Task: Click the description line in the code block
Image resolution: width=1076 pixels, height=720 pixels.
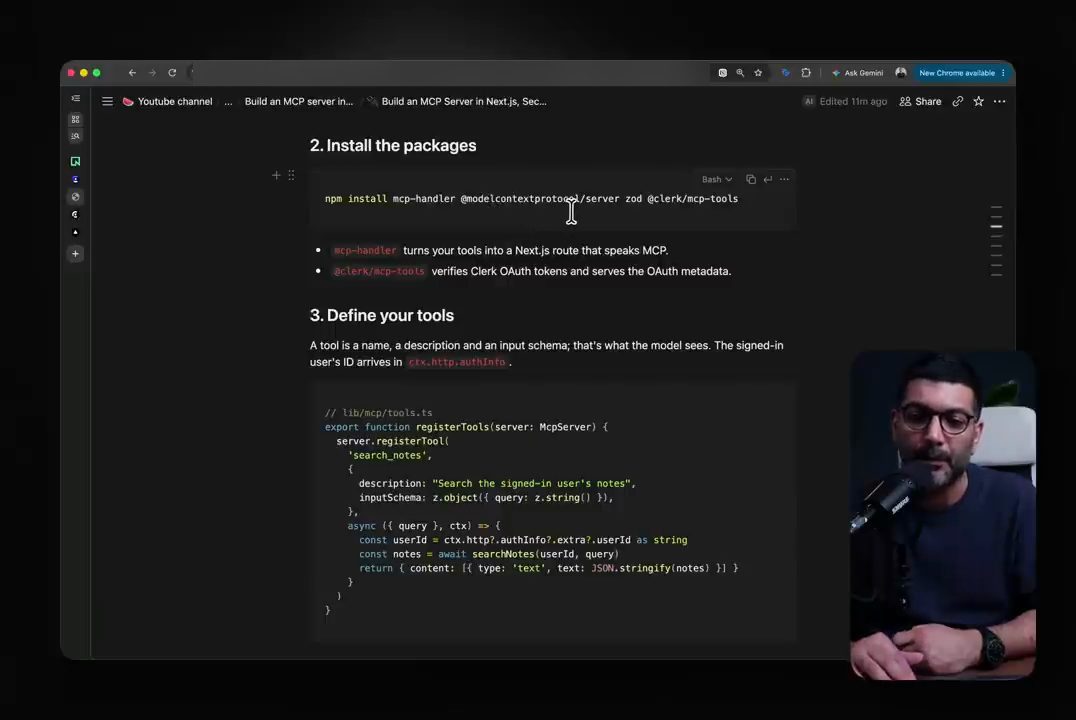Action: (x=497, y=483)
